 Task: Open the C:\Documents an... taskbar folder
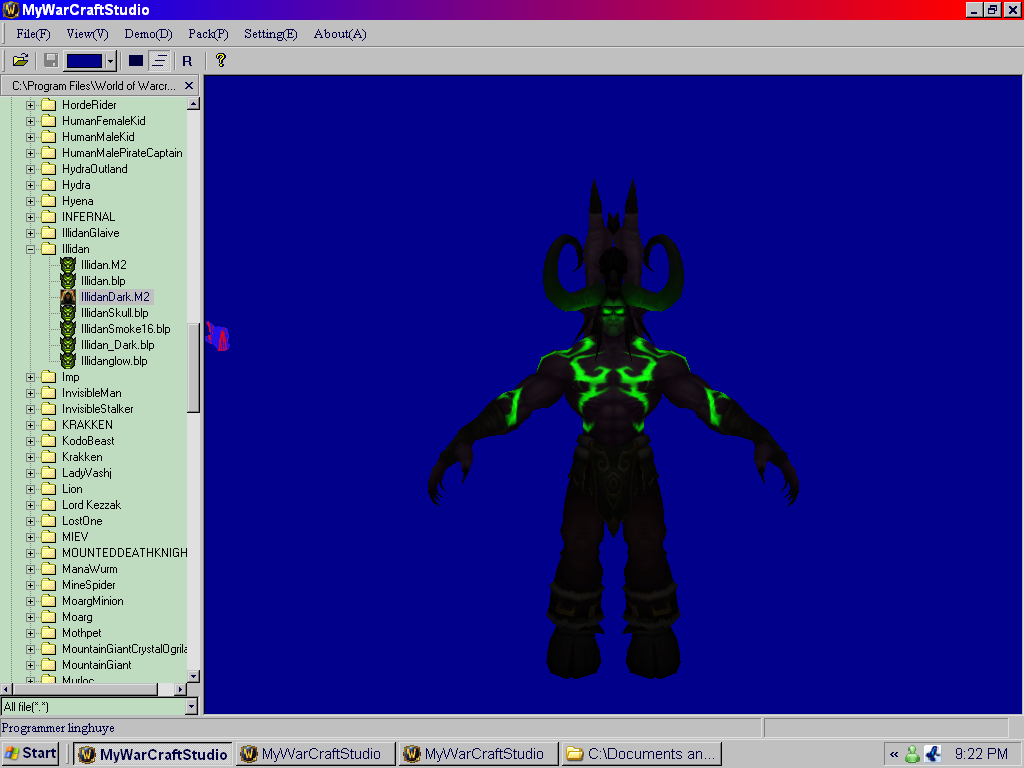(x=642, y=754)
